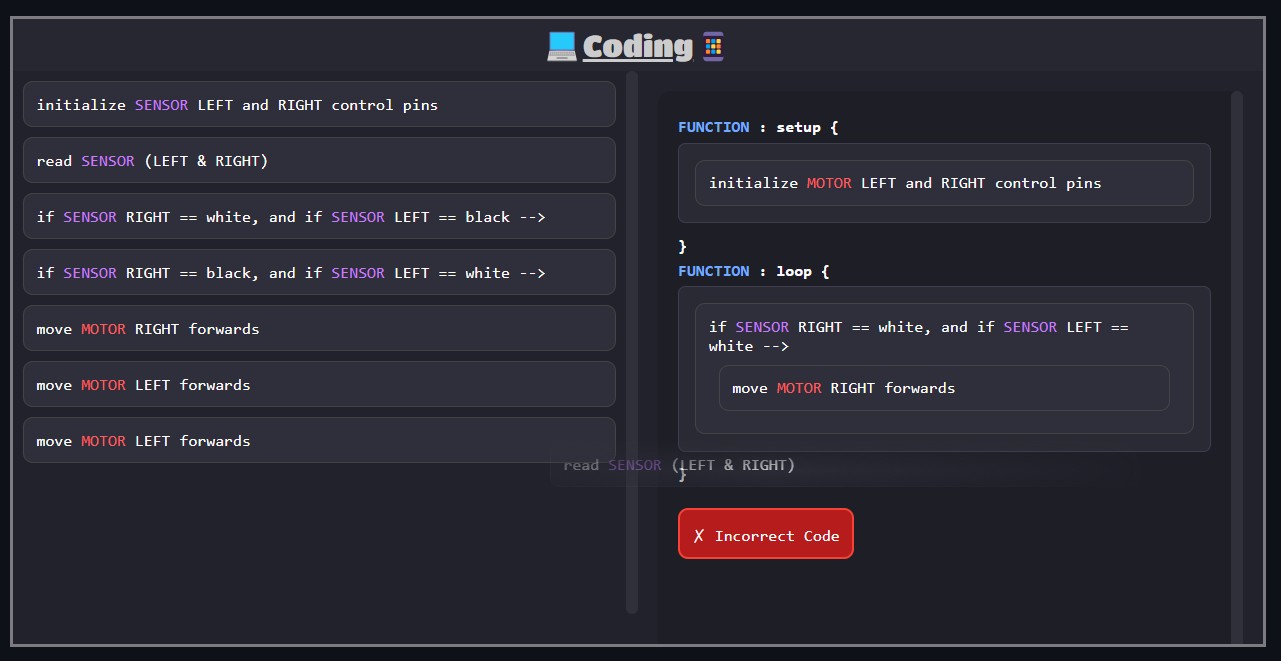Screen dimensions: 1281x661
Task: Choose move MOTOR RIGHT forwards in left list
Action: 319,329
